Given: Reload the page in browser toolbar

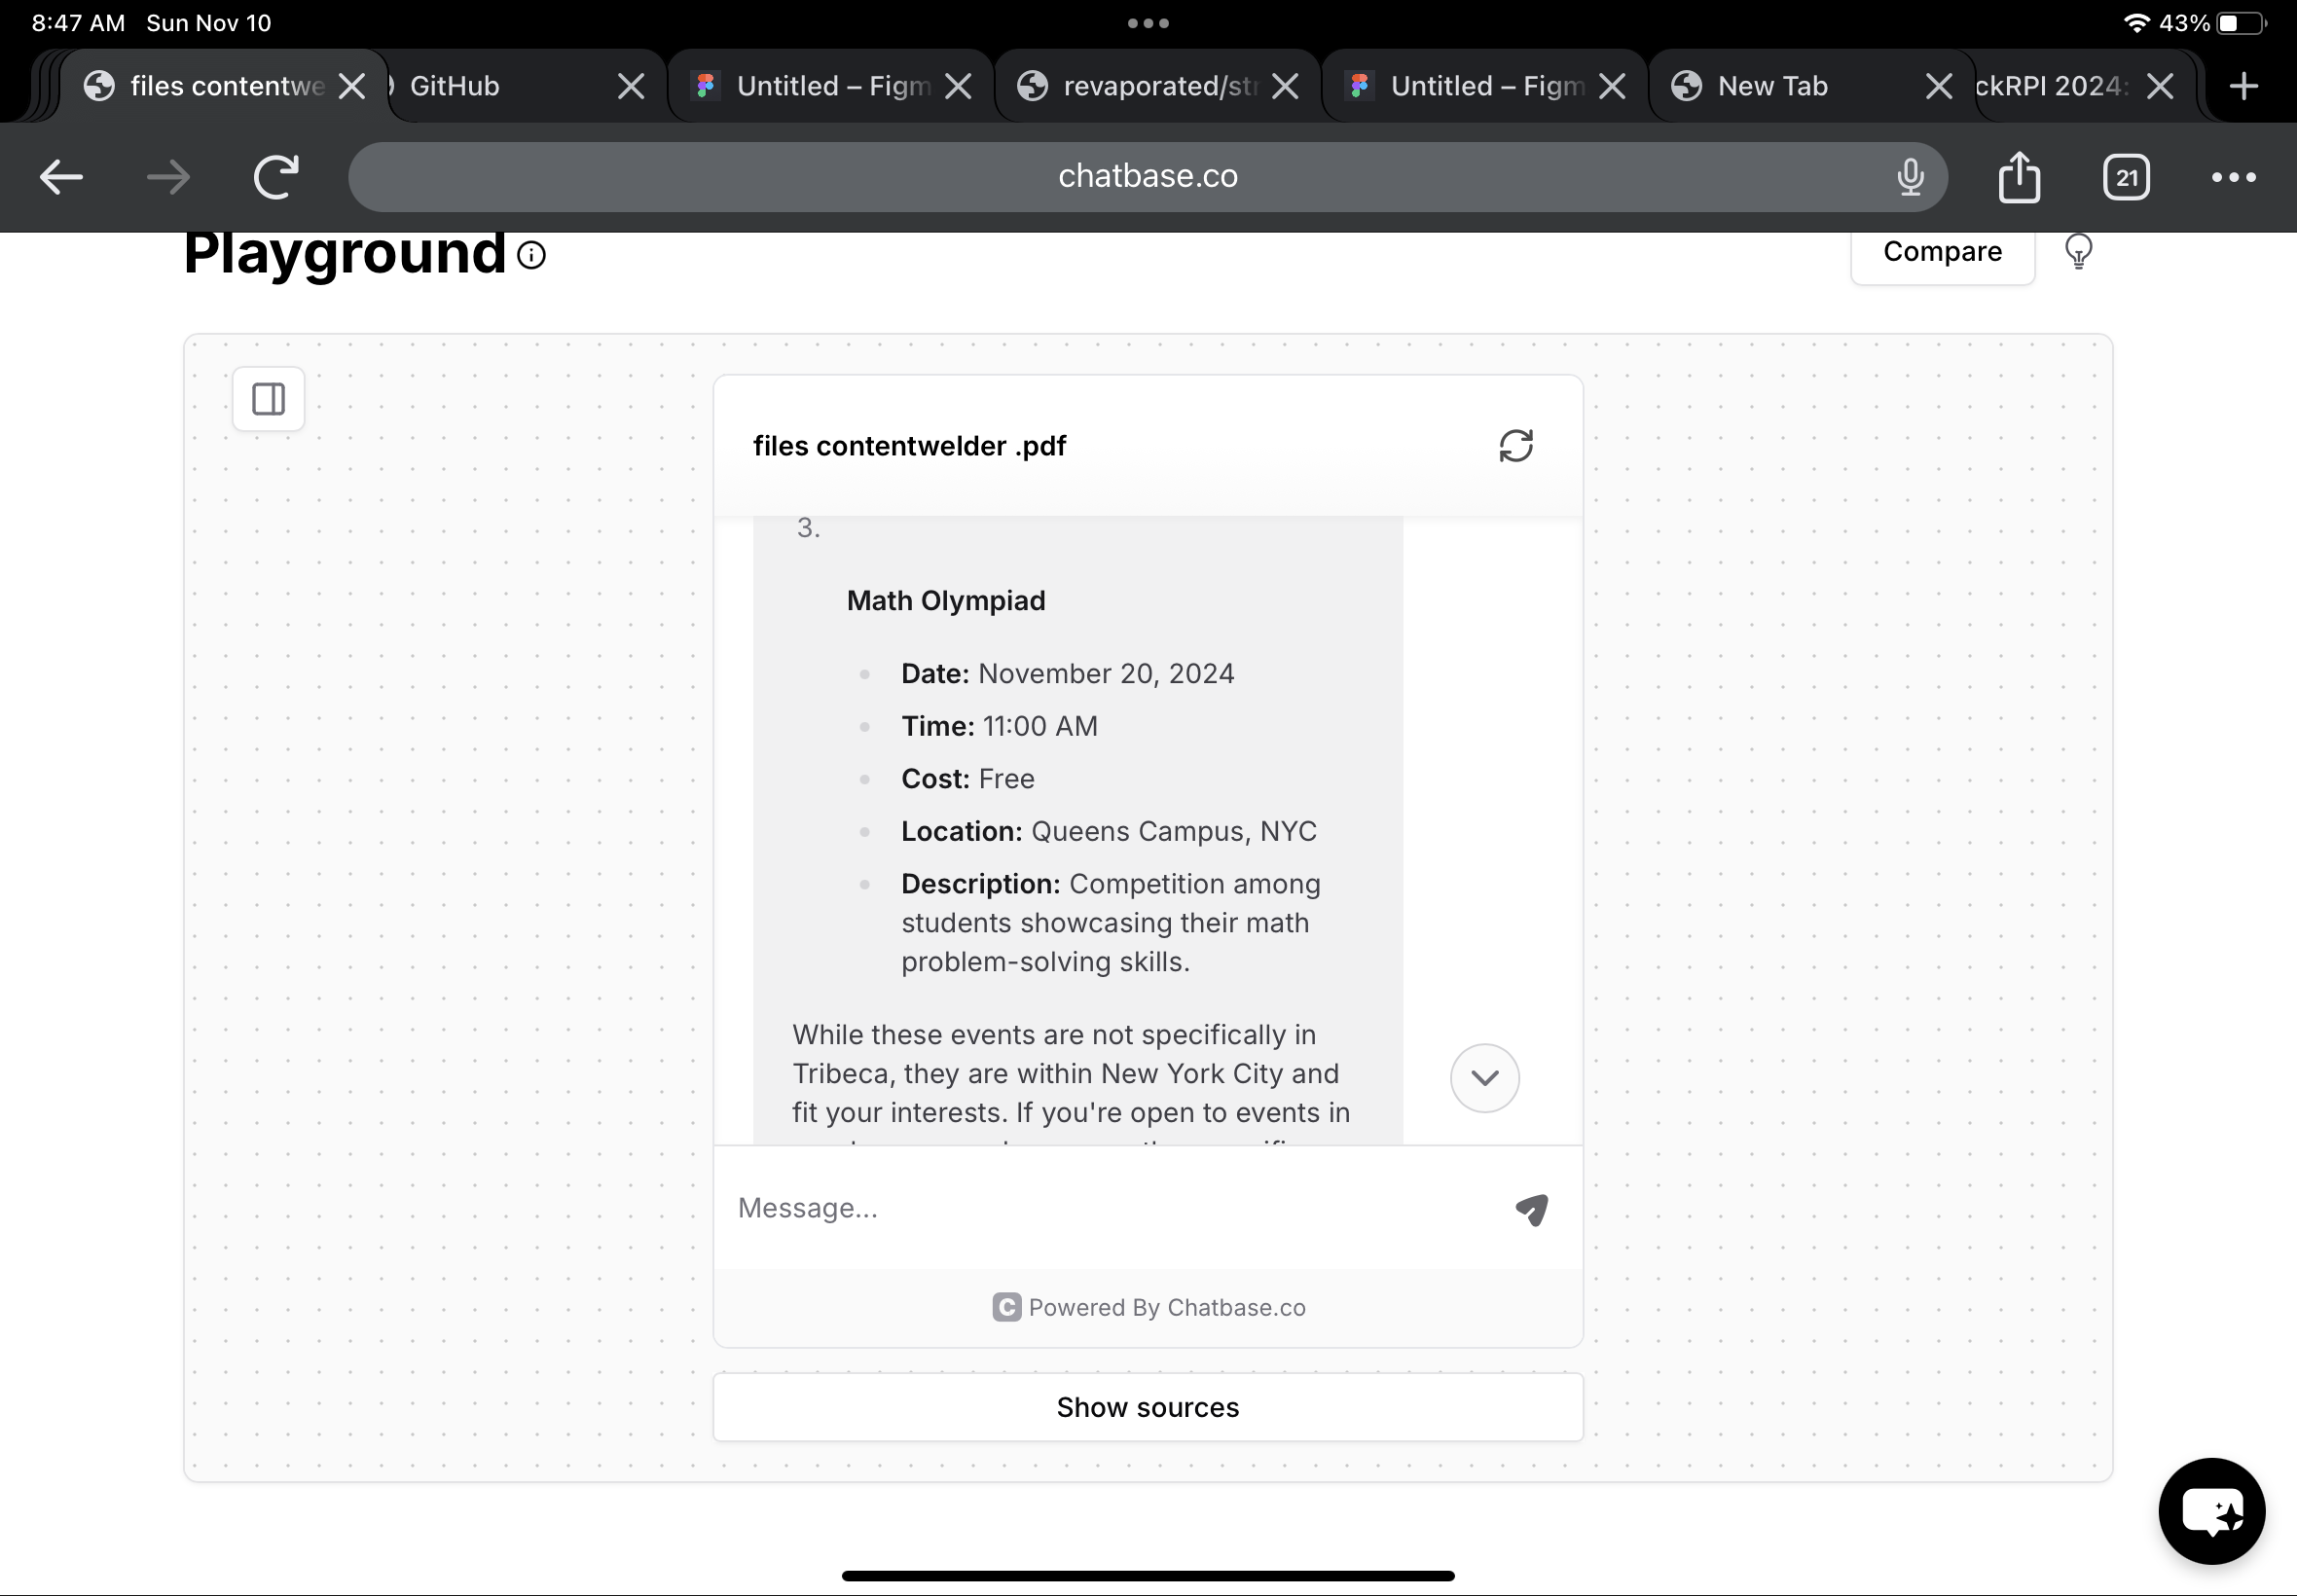Looking at the screenshot, I should [x=276, y=177].
